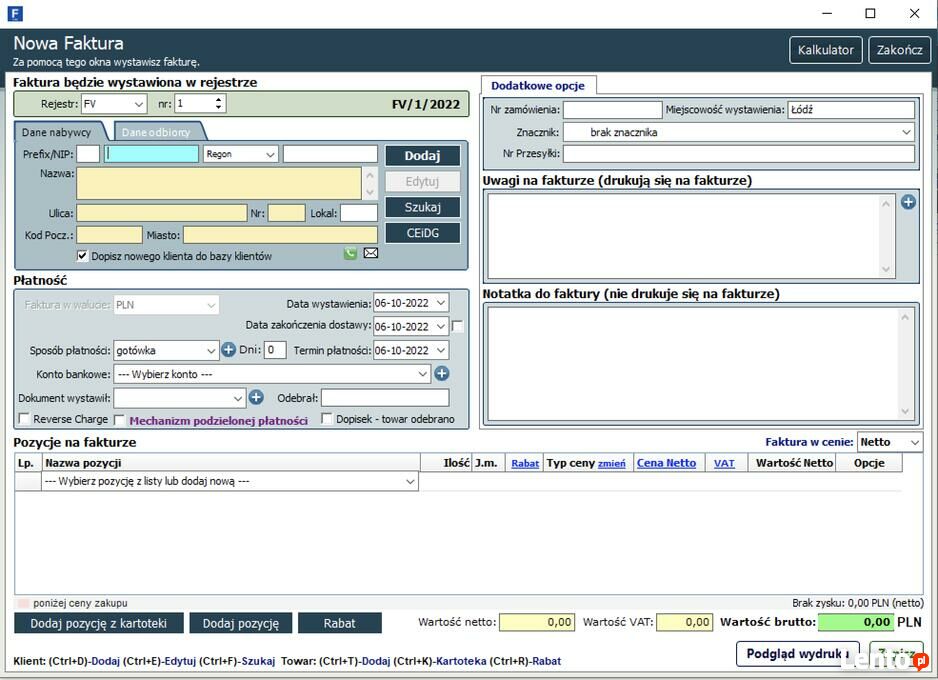Switch to the Dane nabywcy tab
Viewport: 938px width, 680px height.
[57, 132]
